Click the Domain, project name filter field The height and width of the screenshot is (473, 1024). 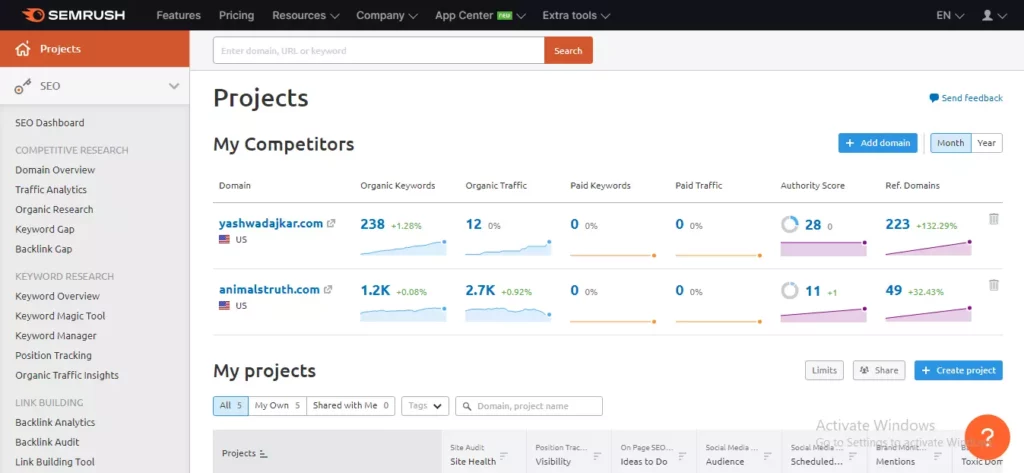529,406
